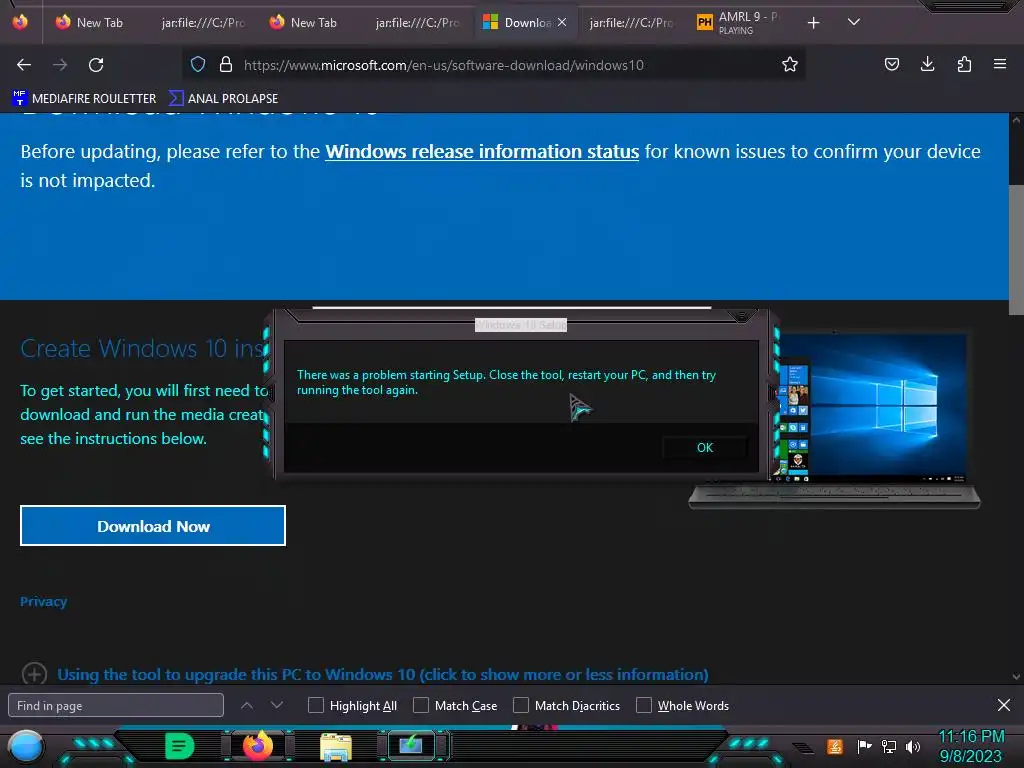List all tabs with the chevron

[854, 22]
